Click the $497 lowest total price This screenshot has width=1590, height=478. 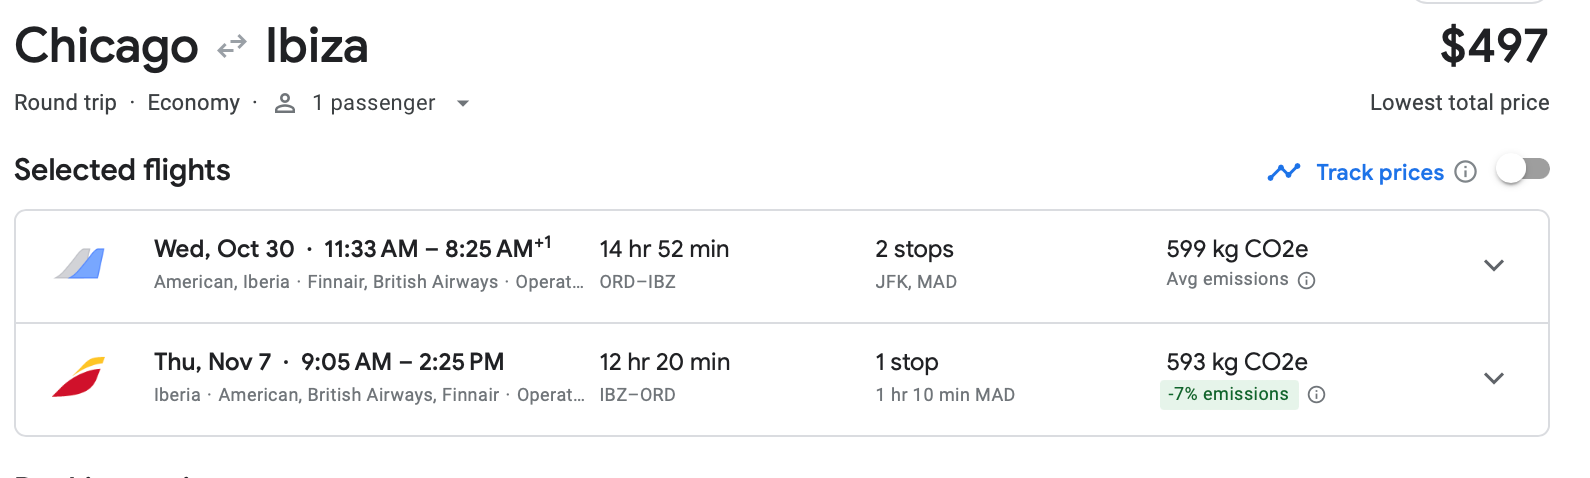(1493, 47)
